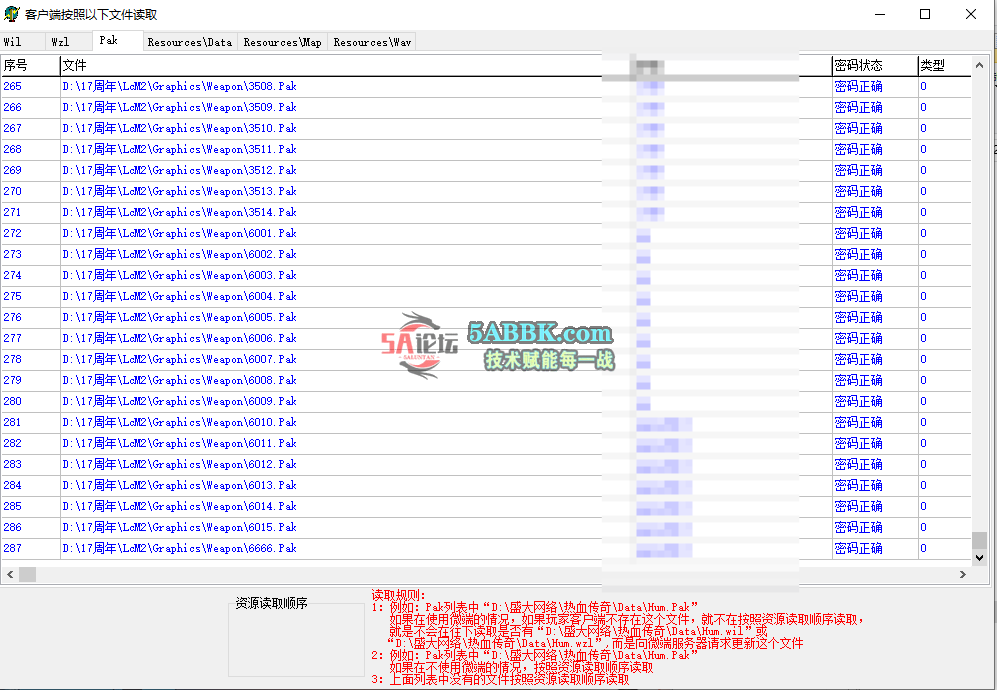Select row with Weapon\3512.Pak
The width and height of the screenshot is (997, 690).
486,170
